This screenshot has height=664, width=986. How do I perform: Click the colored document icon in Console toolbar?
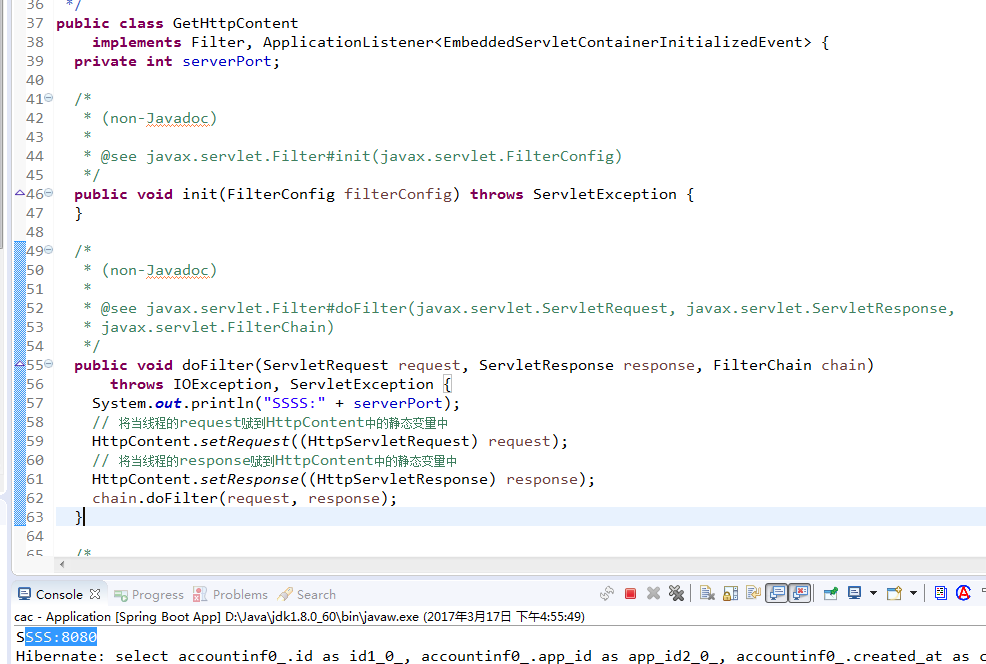pyautogui.click(x=941, y=593)
